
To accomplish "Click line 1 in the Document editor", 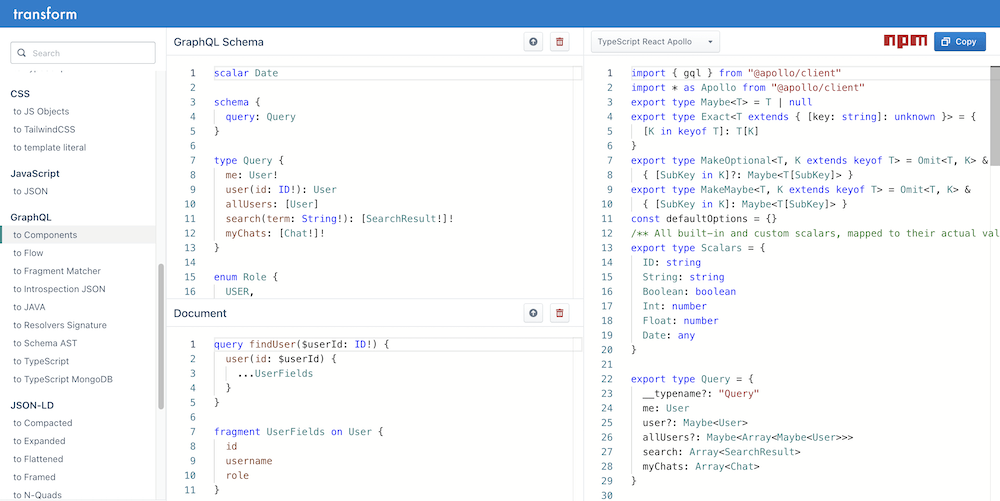I will (x=300, y=344).
